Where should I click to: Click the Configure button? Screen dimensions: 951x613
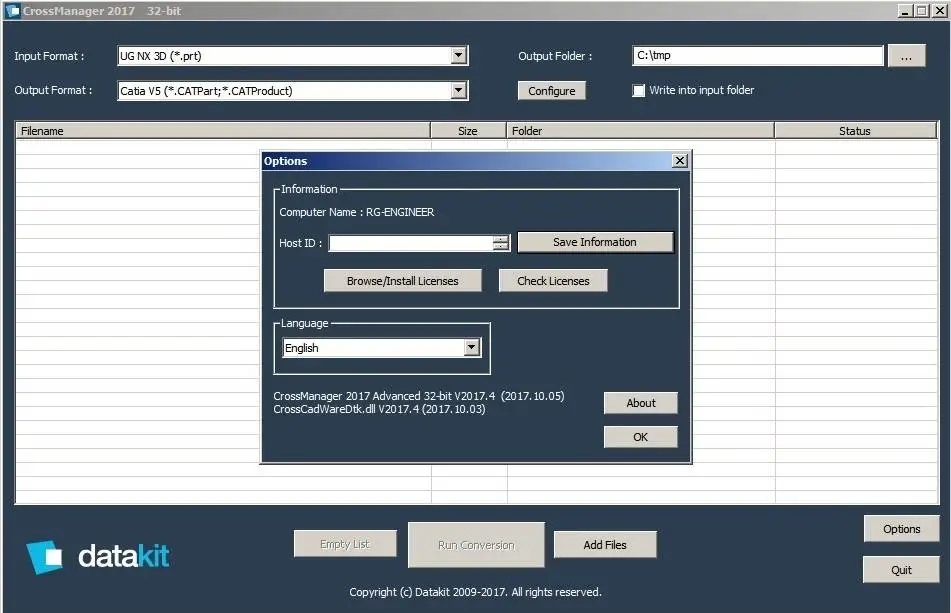551,91
